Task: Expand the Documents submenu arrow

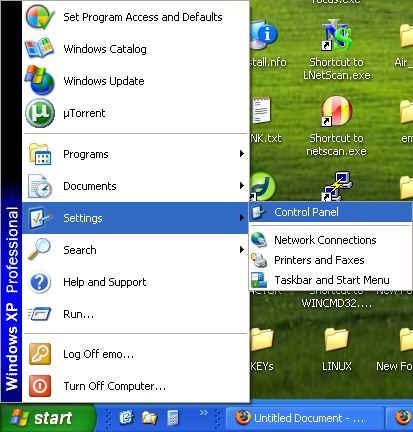Action: tap(242, 186)
